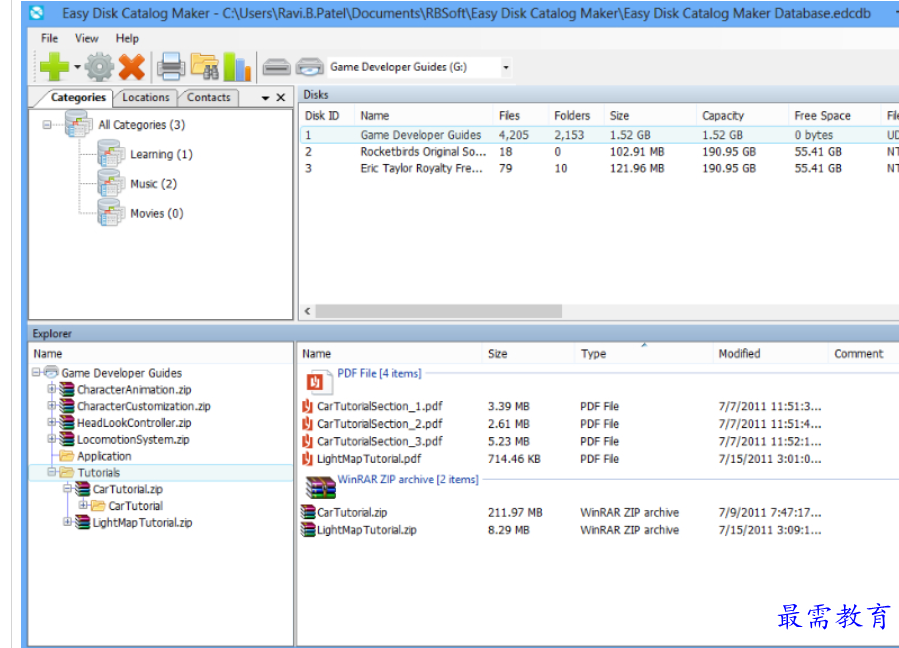Click the WinRAR ZIP archive group icon
Viewport: 899px width, 648px height.
tap(320, 487)
